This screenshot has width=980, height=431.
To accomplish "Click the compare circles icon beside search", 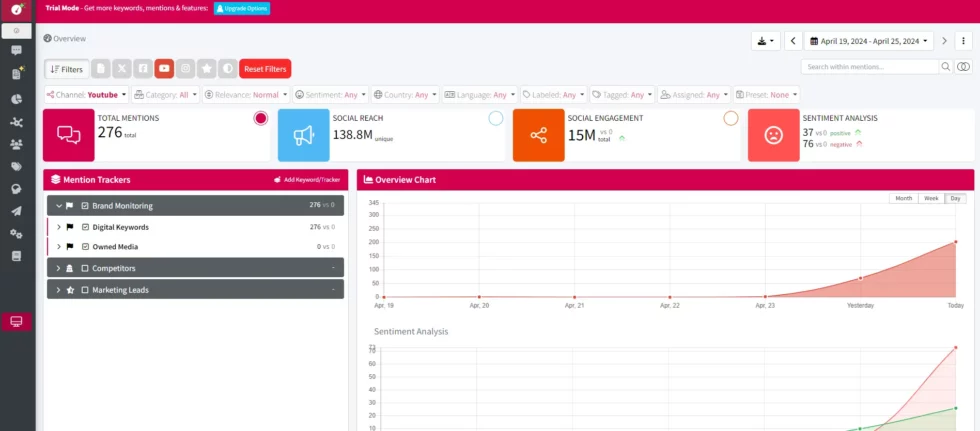I will 964,67.
